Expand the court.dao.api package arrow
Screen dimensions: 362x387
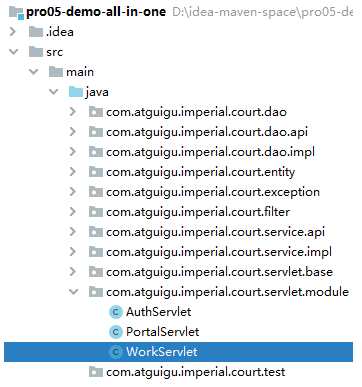(x=73, y=132)
